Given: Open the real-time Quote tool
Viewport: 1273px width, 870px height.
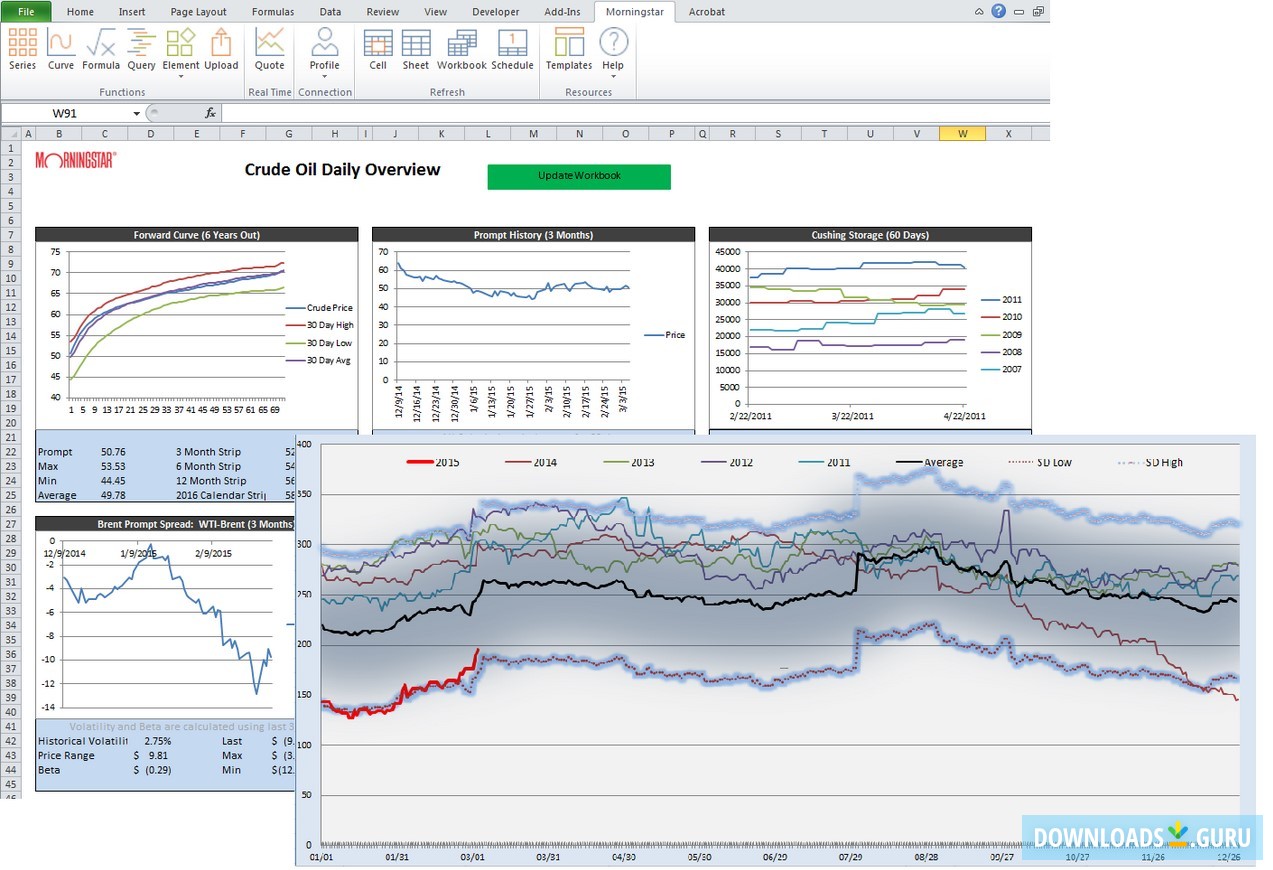Looking at the screenshot, I should [268, 52].
